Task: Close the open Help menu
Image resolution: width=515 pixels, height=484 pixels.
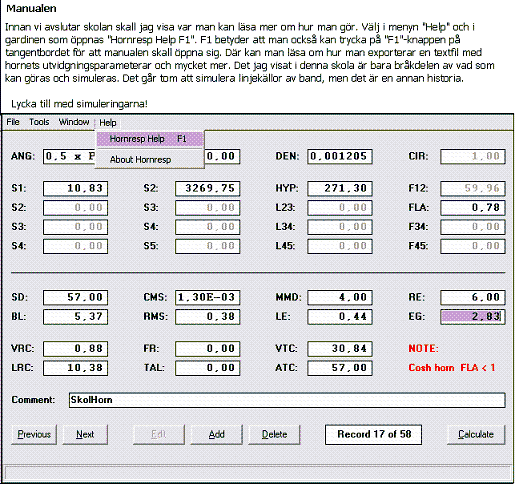Action: 108,123
